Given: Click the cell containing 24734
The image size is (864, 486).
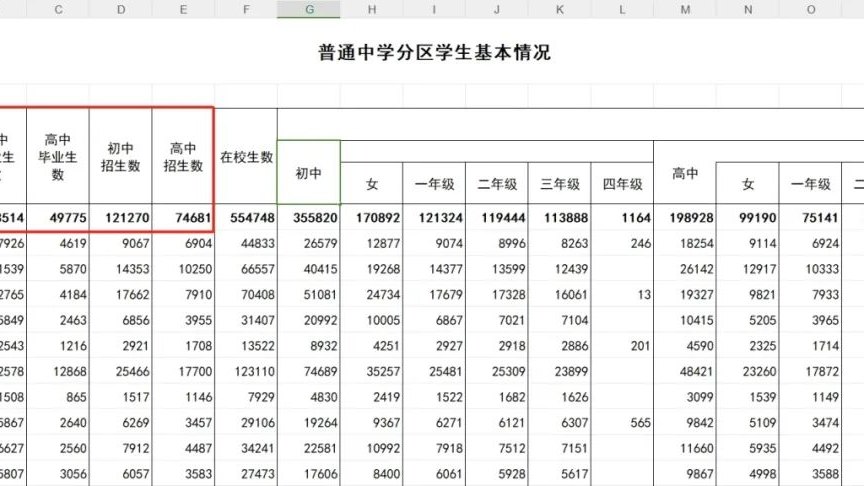Looking at the screenshot, I should pyautogui.click(x=372, y=294).
